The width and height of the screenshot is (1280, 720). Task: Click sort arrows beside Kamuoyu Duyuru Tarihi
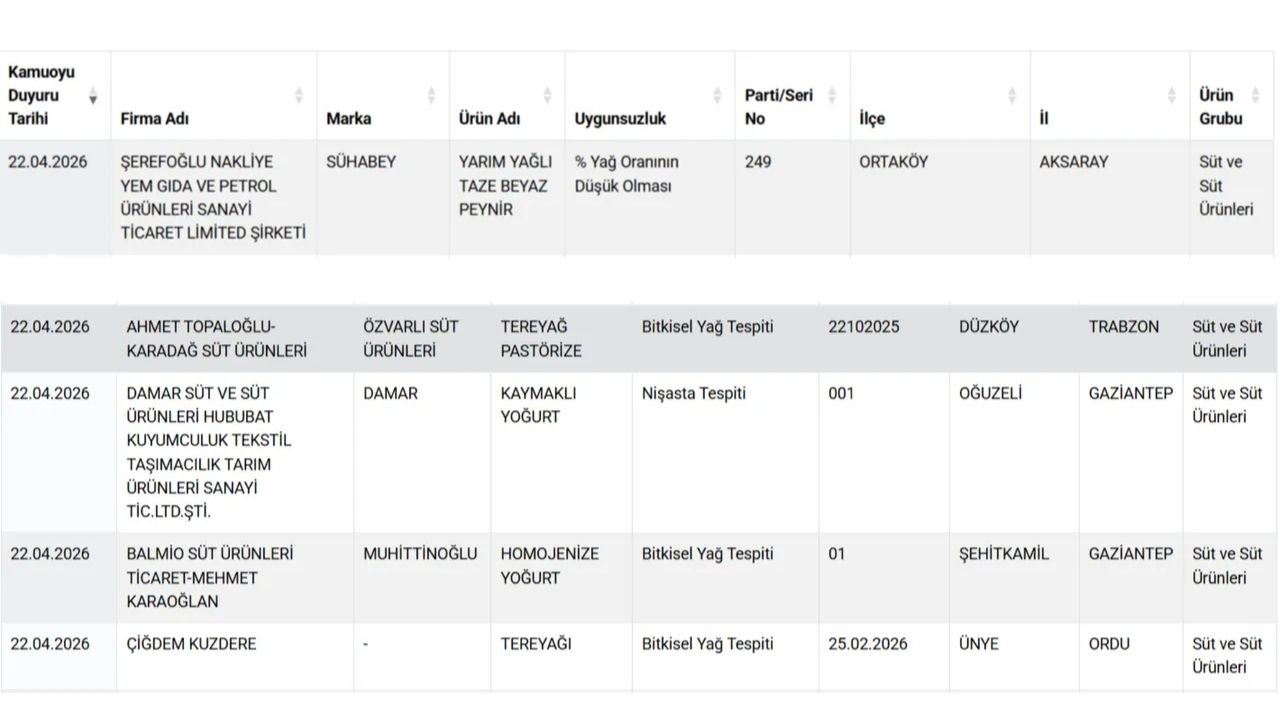[93, 96]
